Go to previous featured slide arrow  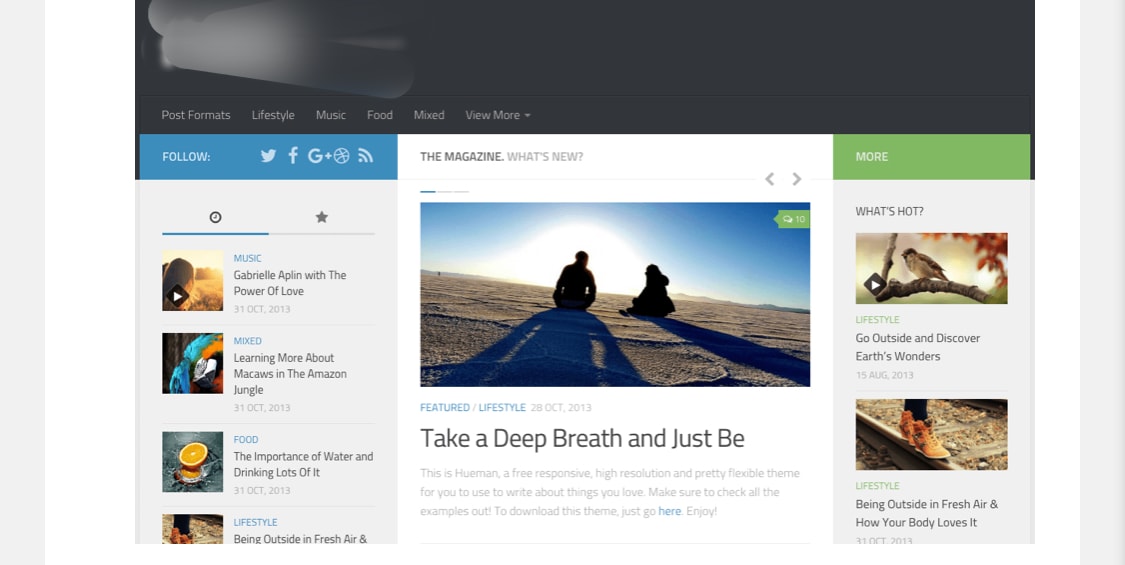[769, 179]
